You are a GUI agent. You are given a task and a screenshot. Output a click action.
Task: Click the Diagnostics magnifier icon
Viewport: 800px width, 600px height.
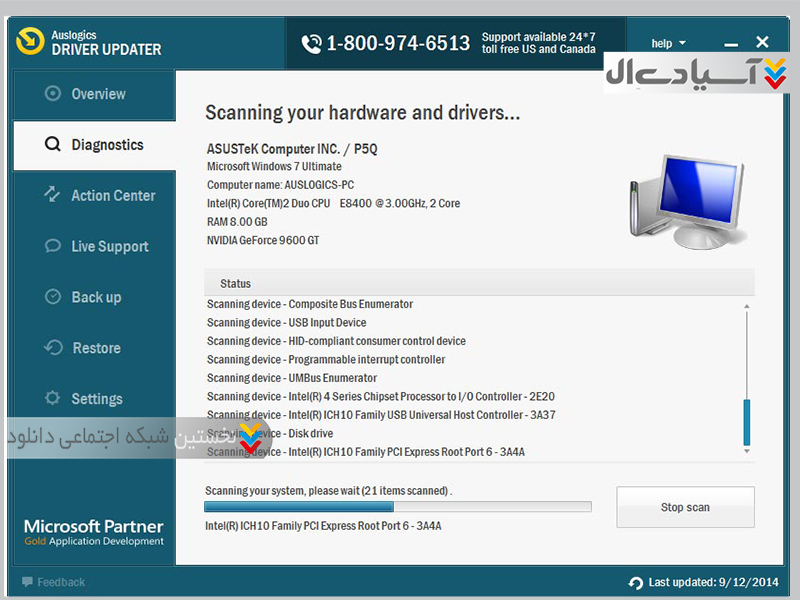(x=53, y=145)
